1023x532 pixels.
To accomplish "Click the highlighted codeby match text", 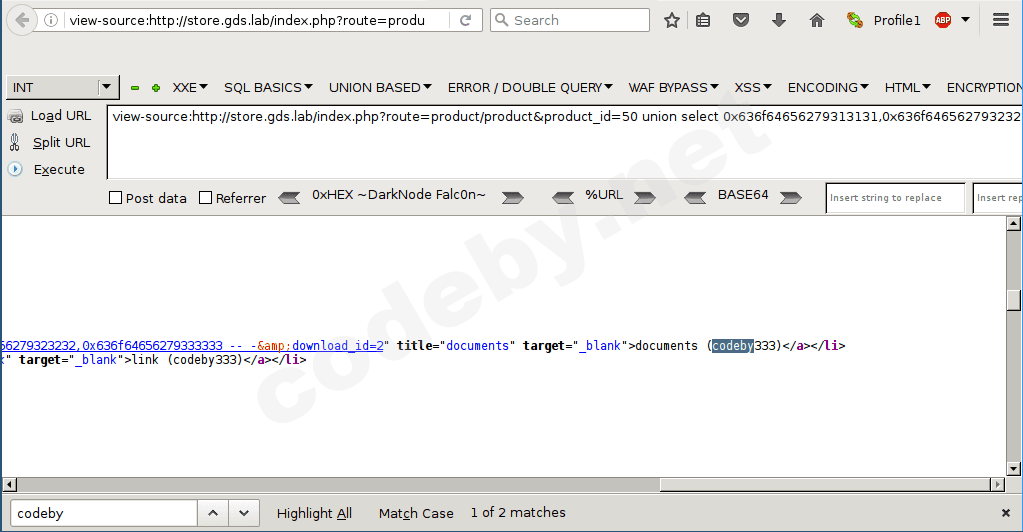I will pos(733,346).
